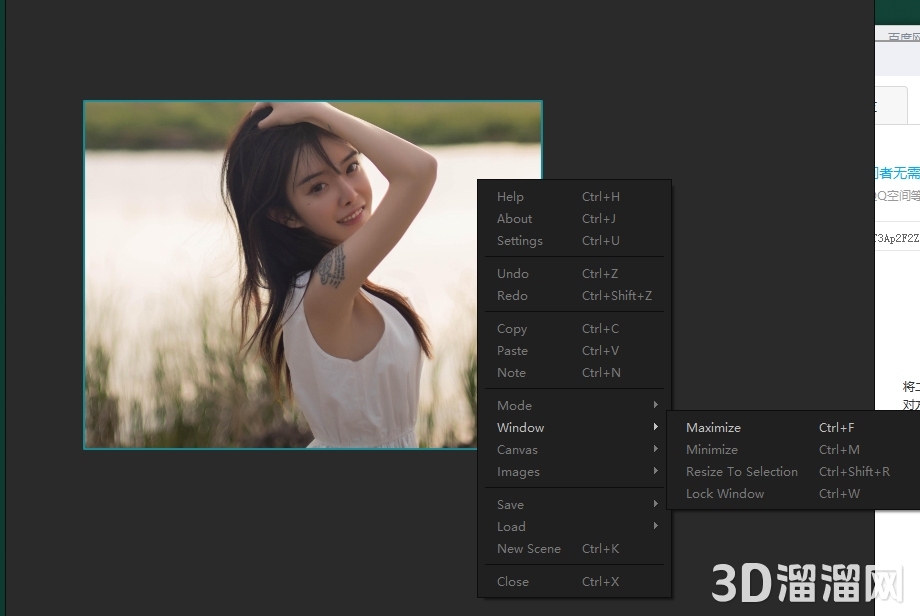Expand the Images submenu
The width and height of the screenshot is (920, 616).
point(518,471)
